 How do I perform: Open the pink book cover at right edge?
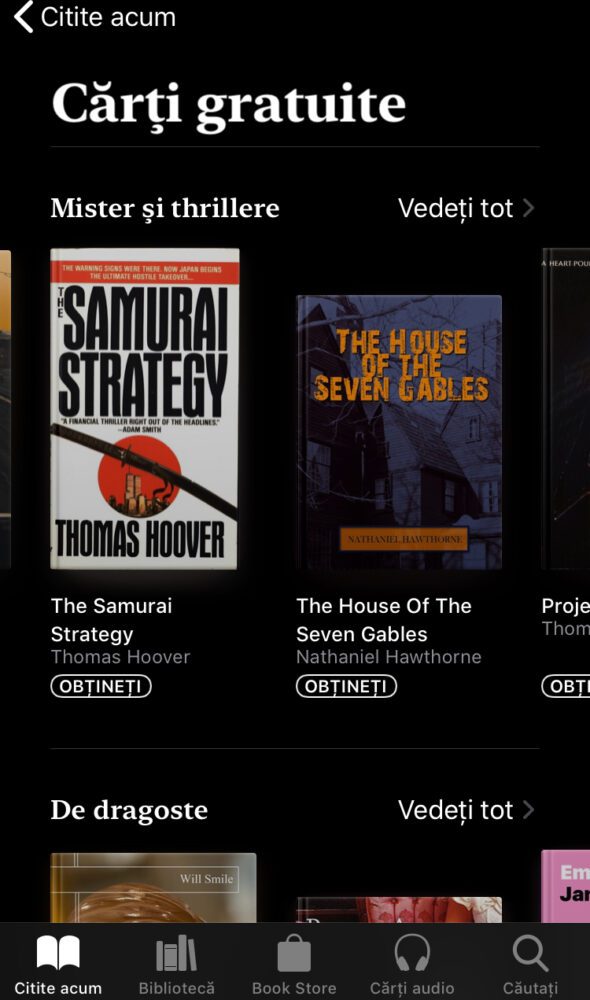(x=566, y=886)
